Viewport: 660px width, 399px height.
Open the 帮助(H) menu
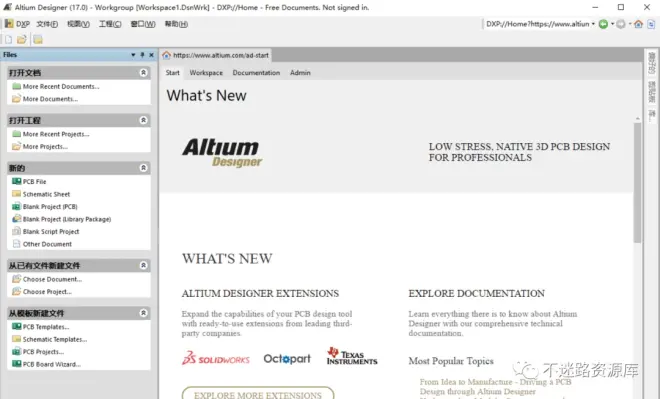[x=176, y=24]
